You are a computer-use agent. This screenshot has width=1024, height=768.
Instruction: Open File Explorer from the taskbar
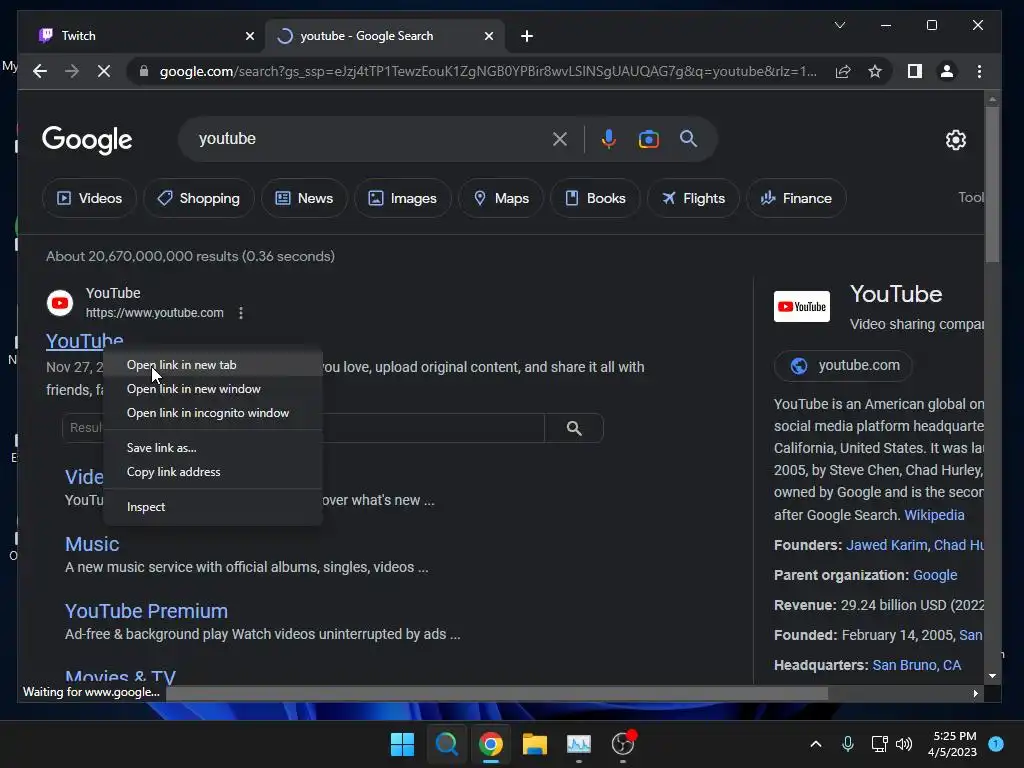point(534,744)
